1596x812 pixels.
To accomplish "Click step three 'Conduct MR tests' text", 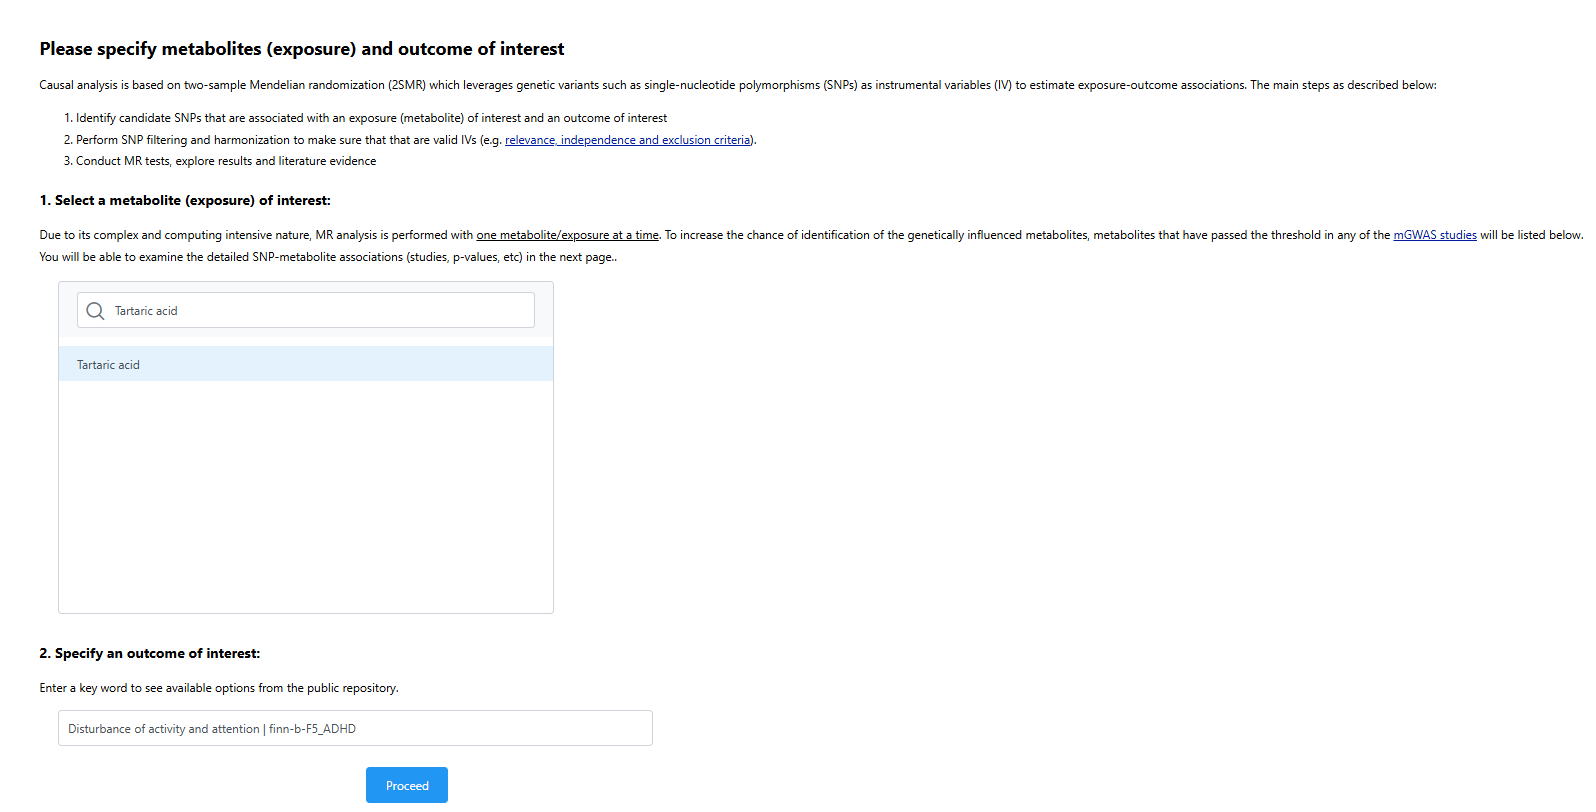I will click(226, 161).
